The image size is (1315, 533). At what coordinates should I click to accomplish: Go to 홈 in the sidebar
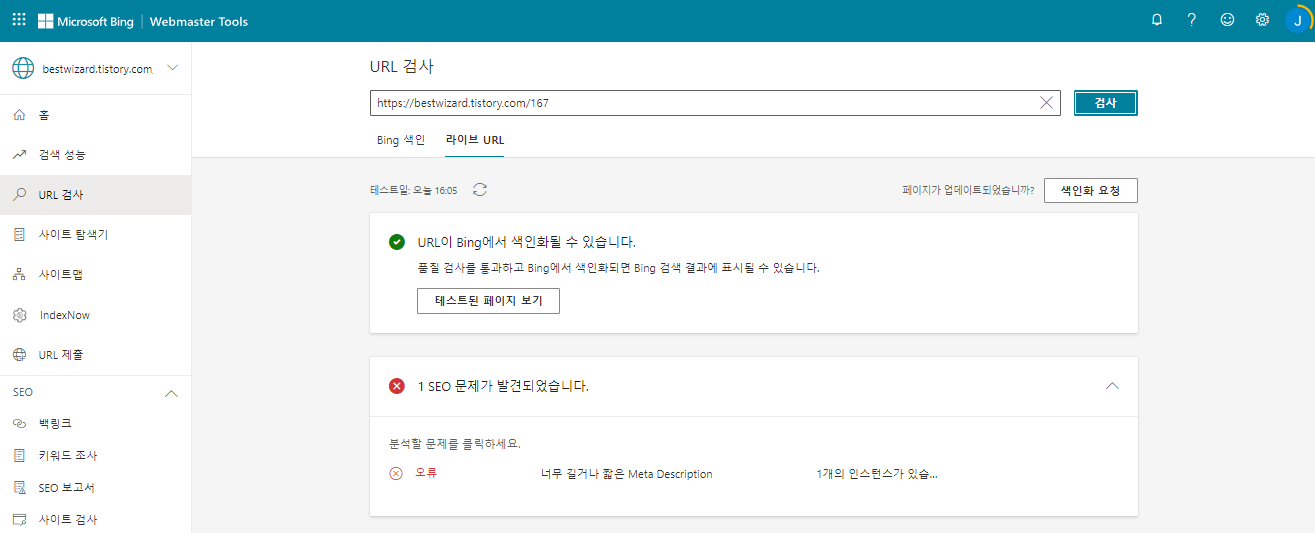[x=95, y=115]
